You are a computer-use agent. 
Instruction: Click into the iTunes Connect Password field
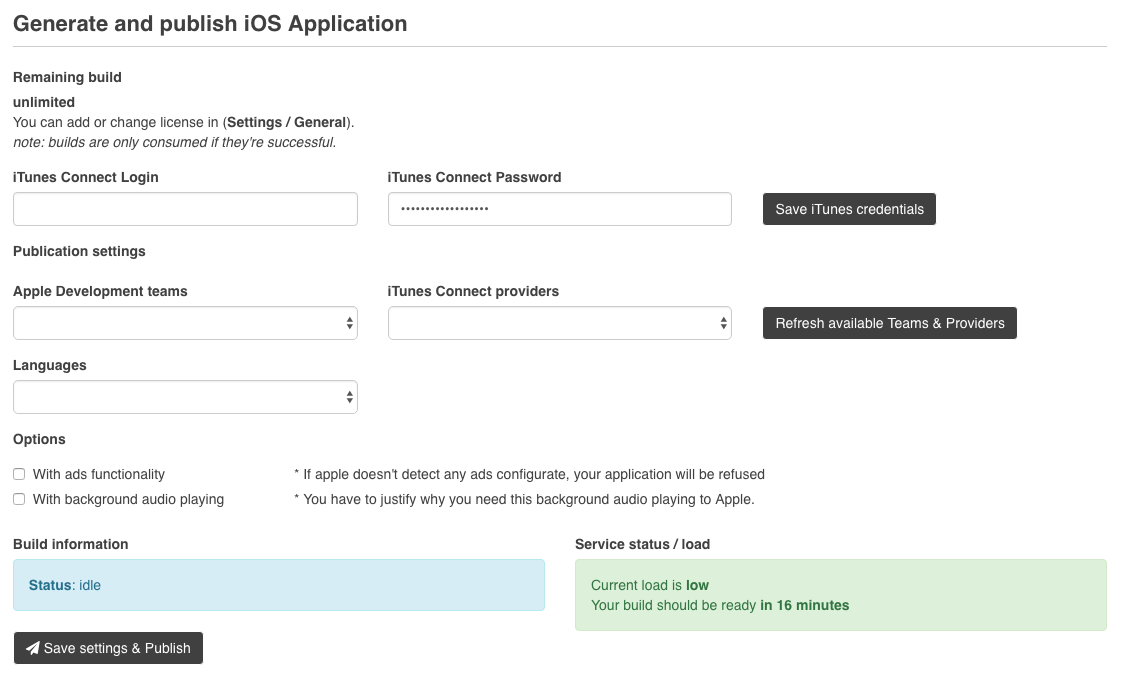point(559,209)
